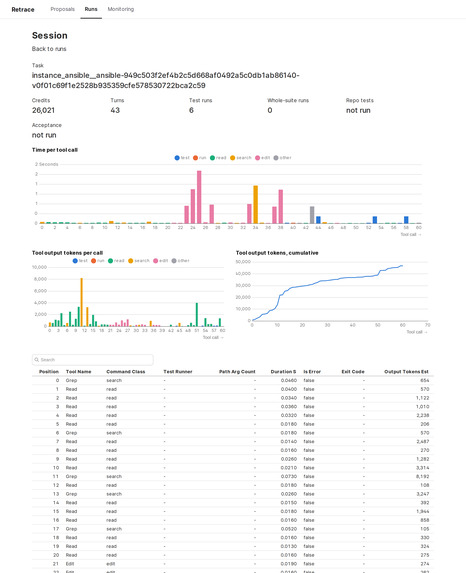Click duration cell 0.0520
Image resolution: width=466 pixels, height=573 pixels.
[289, 529]
